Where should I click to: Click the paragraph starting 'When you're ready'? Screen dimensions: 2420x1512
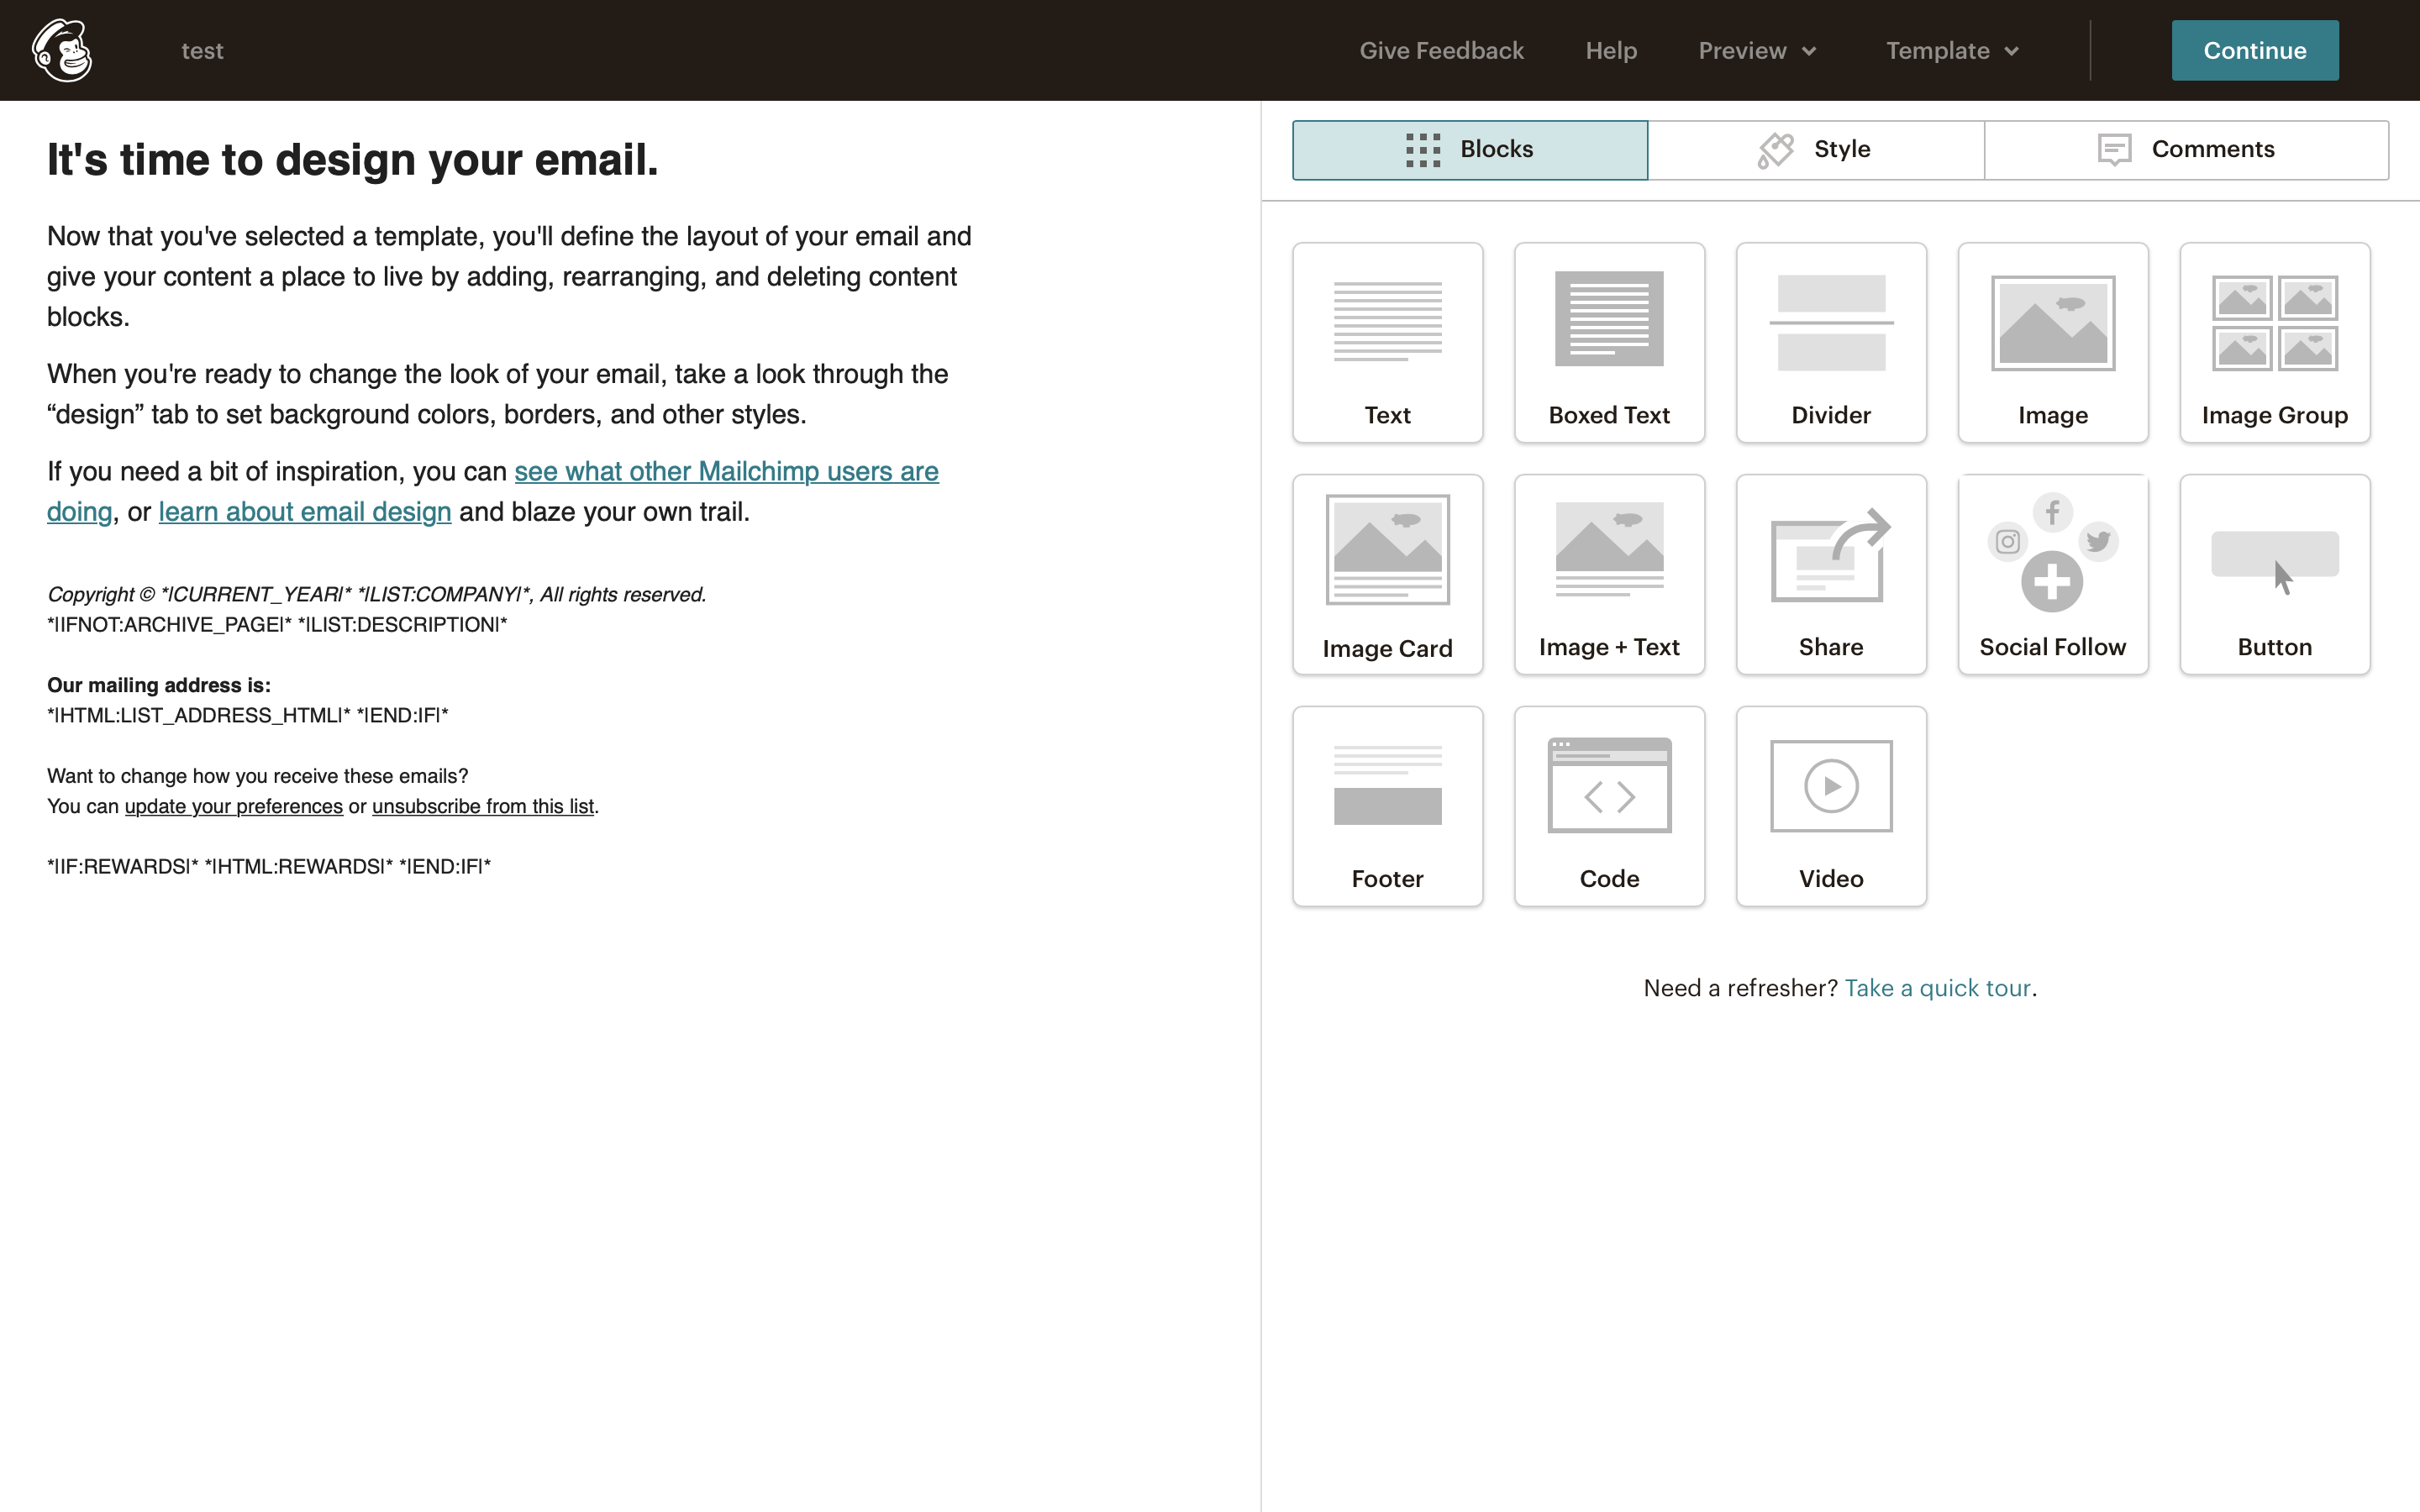(498, 394)
